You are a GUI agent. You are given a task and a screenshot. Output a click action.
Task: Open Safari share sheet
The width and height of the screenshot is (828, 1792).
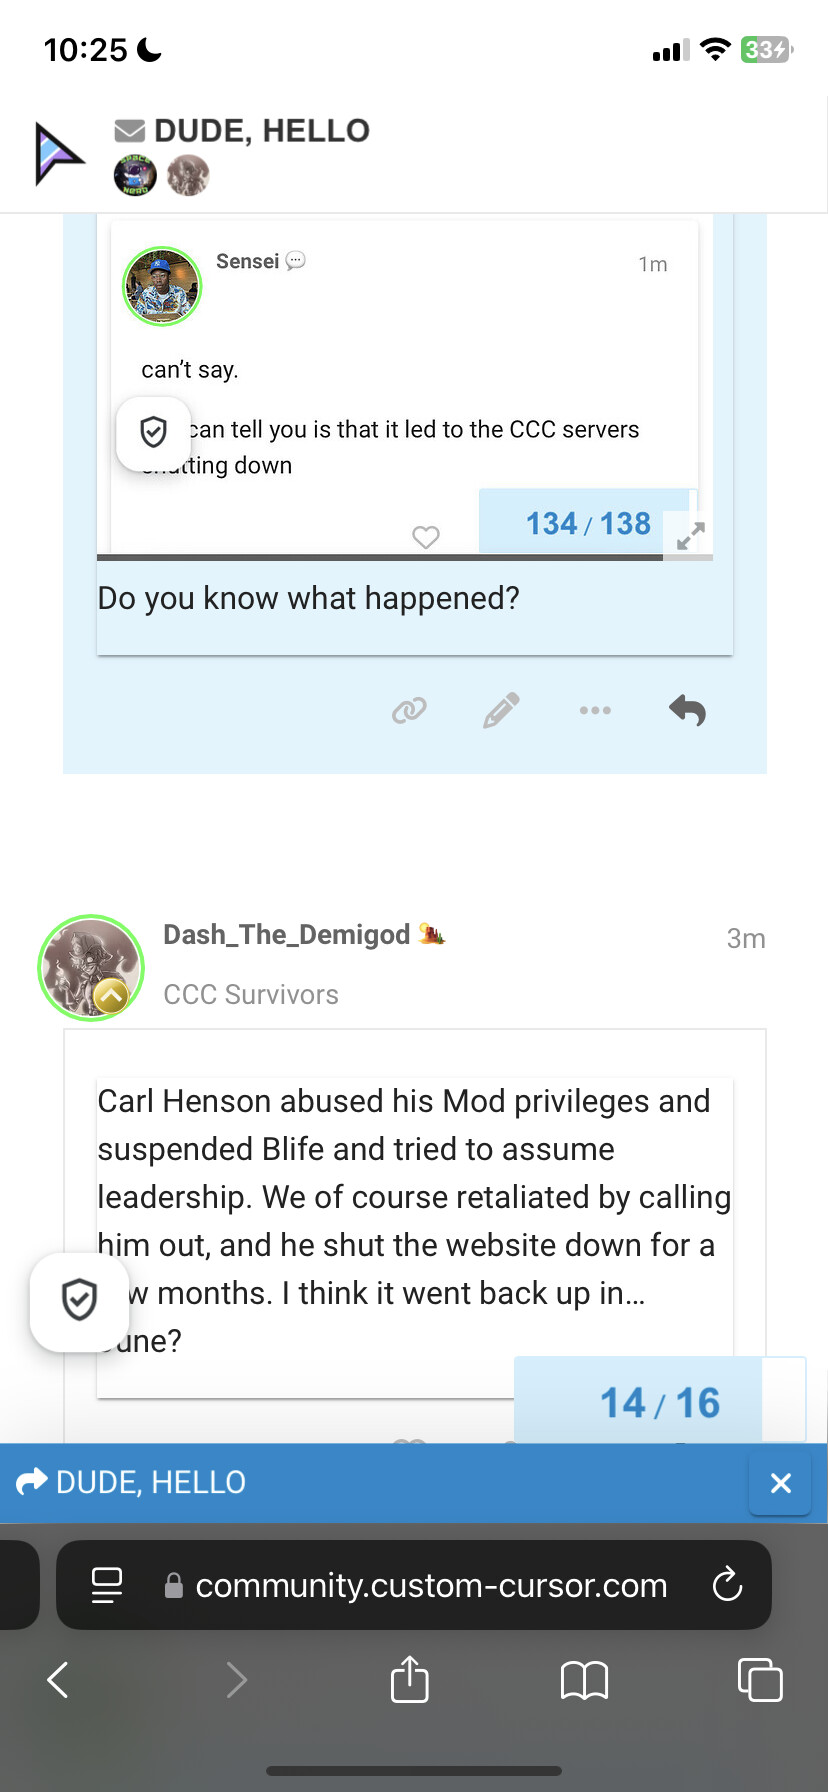click(409, 1679)
